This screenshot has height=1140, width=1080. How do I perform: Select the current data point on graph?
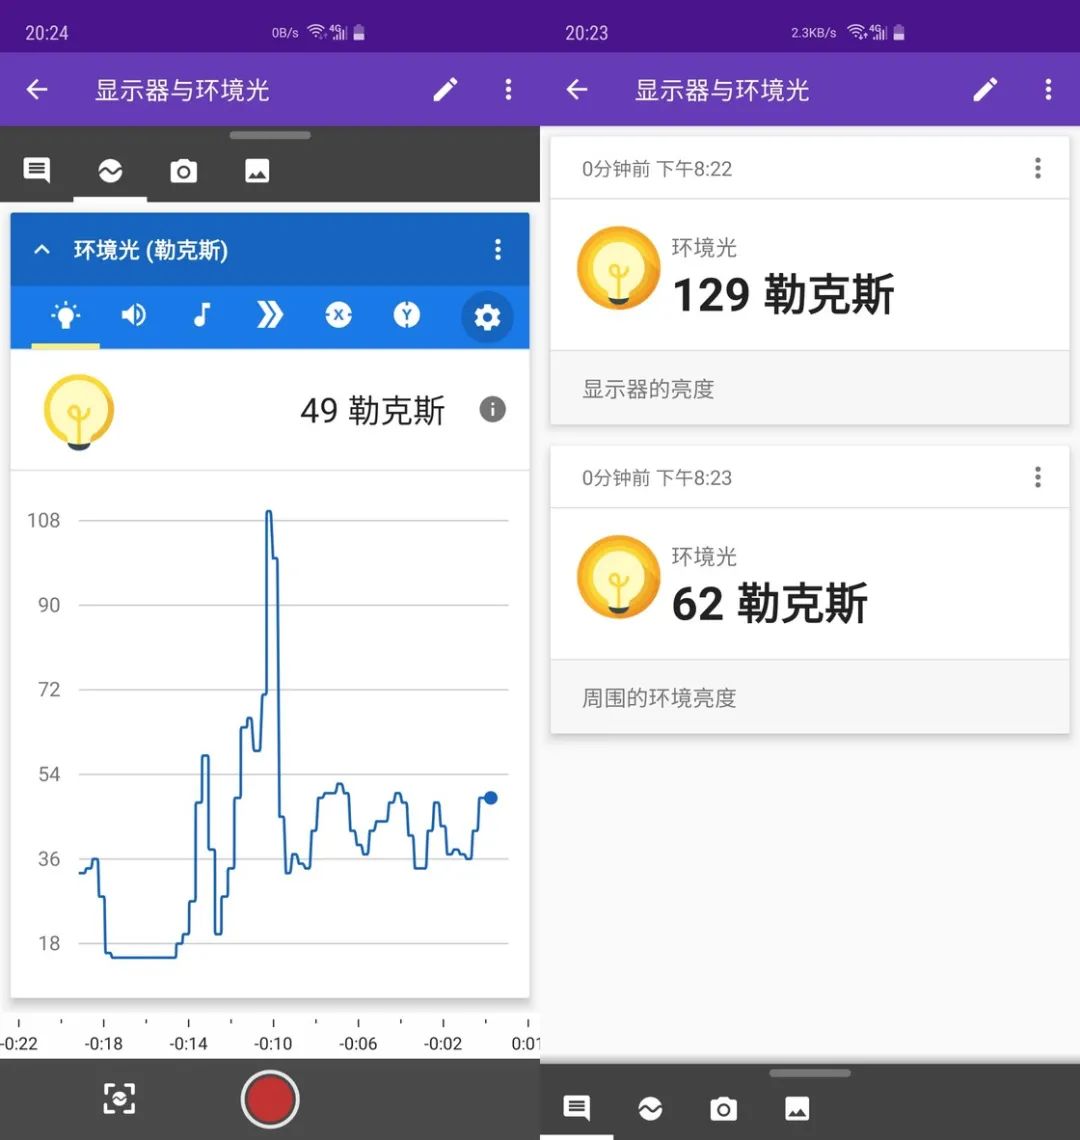click(491, 798)
